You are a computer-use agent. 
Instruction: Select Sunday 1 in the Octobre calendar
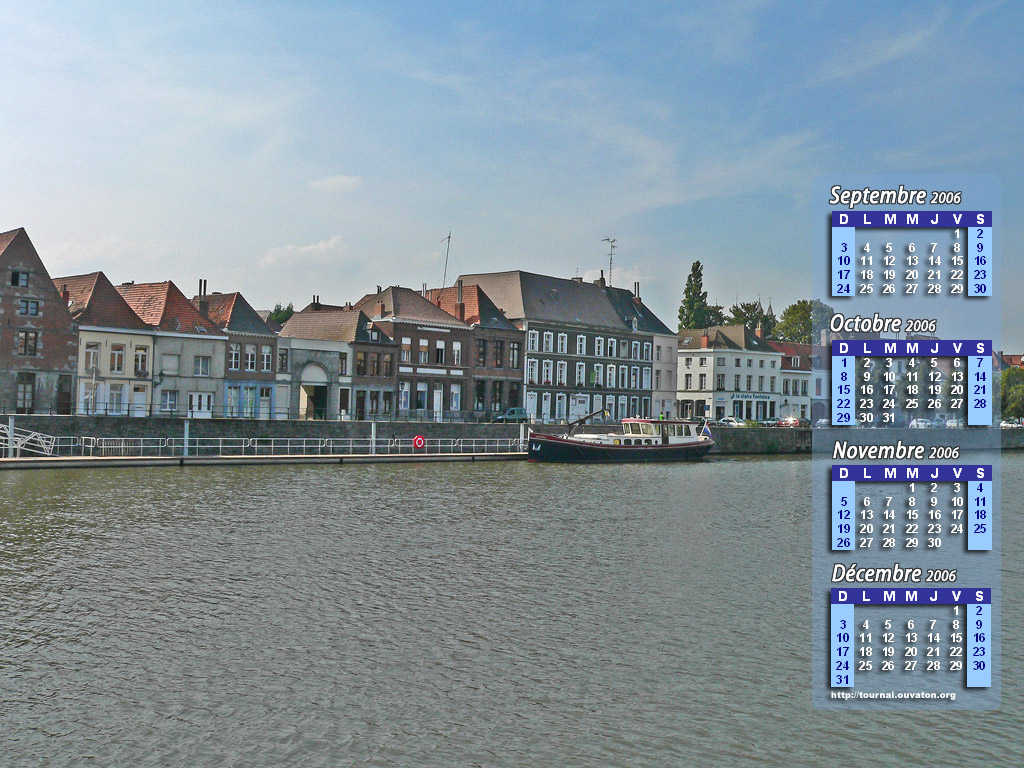(x=843, y=363)
